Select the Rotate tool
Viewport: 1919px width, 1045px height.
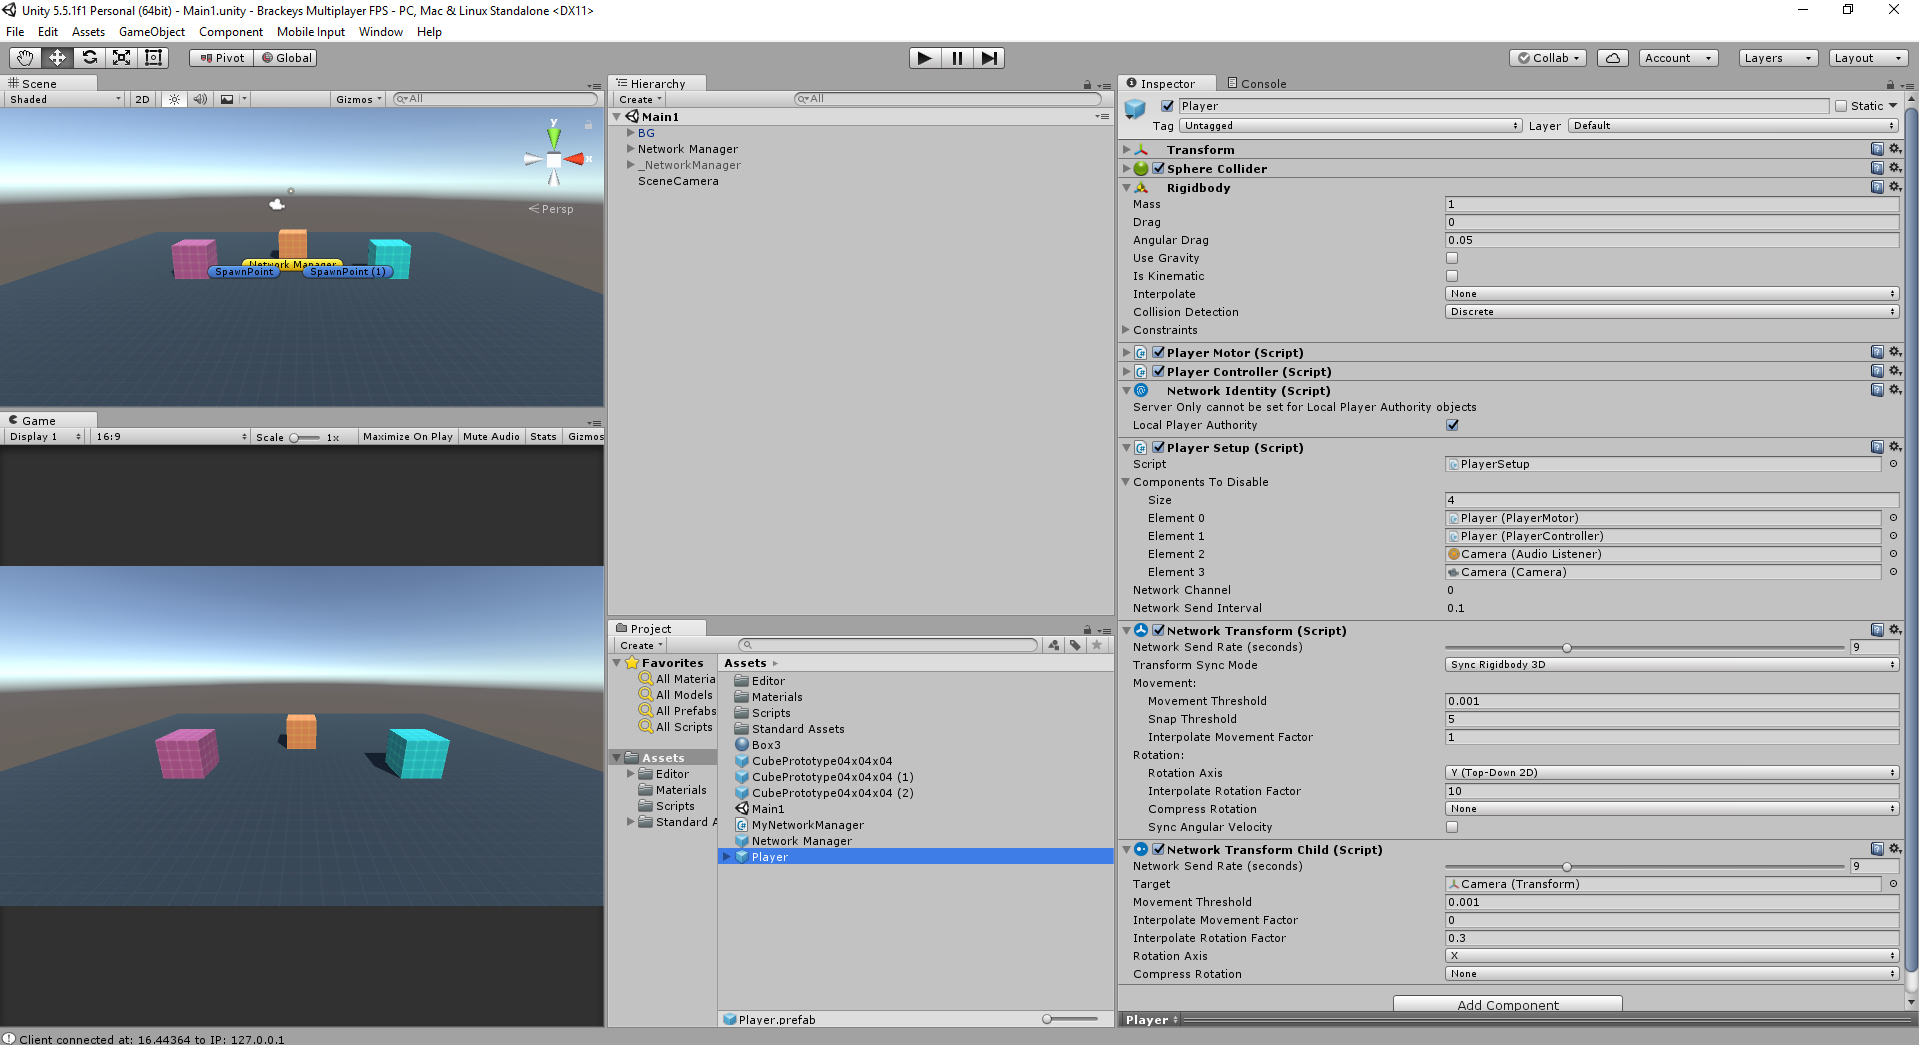[89, 58]
